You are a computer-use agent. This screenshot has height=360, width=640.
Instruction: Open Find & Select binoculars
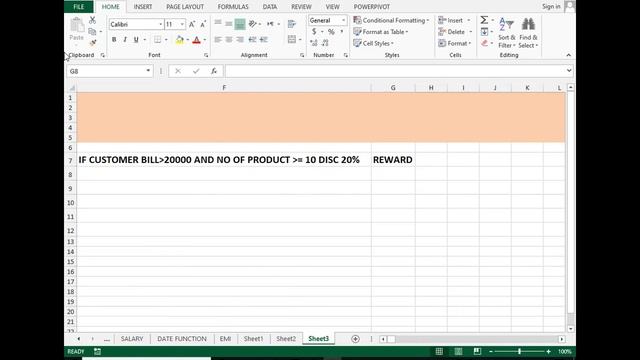[529, 33]
